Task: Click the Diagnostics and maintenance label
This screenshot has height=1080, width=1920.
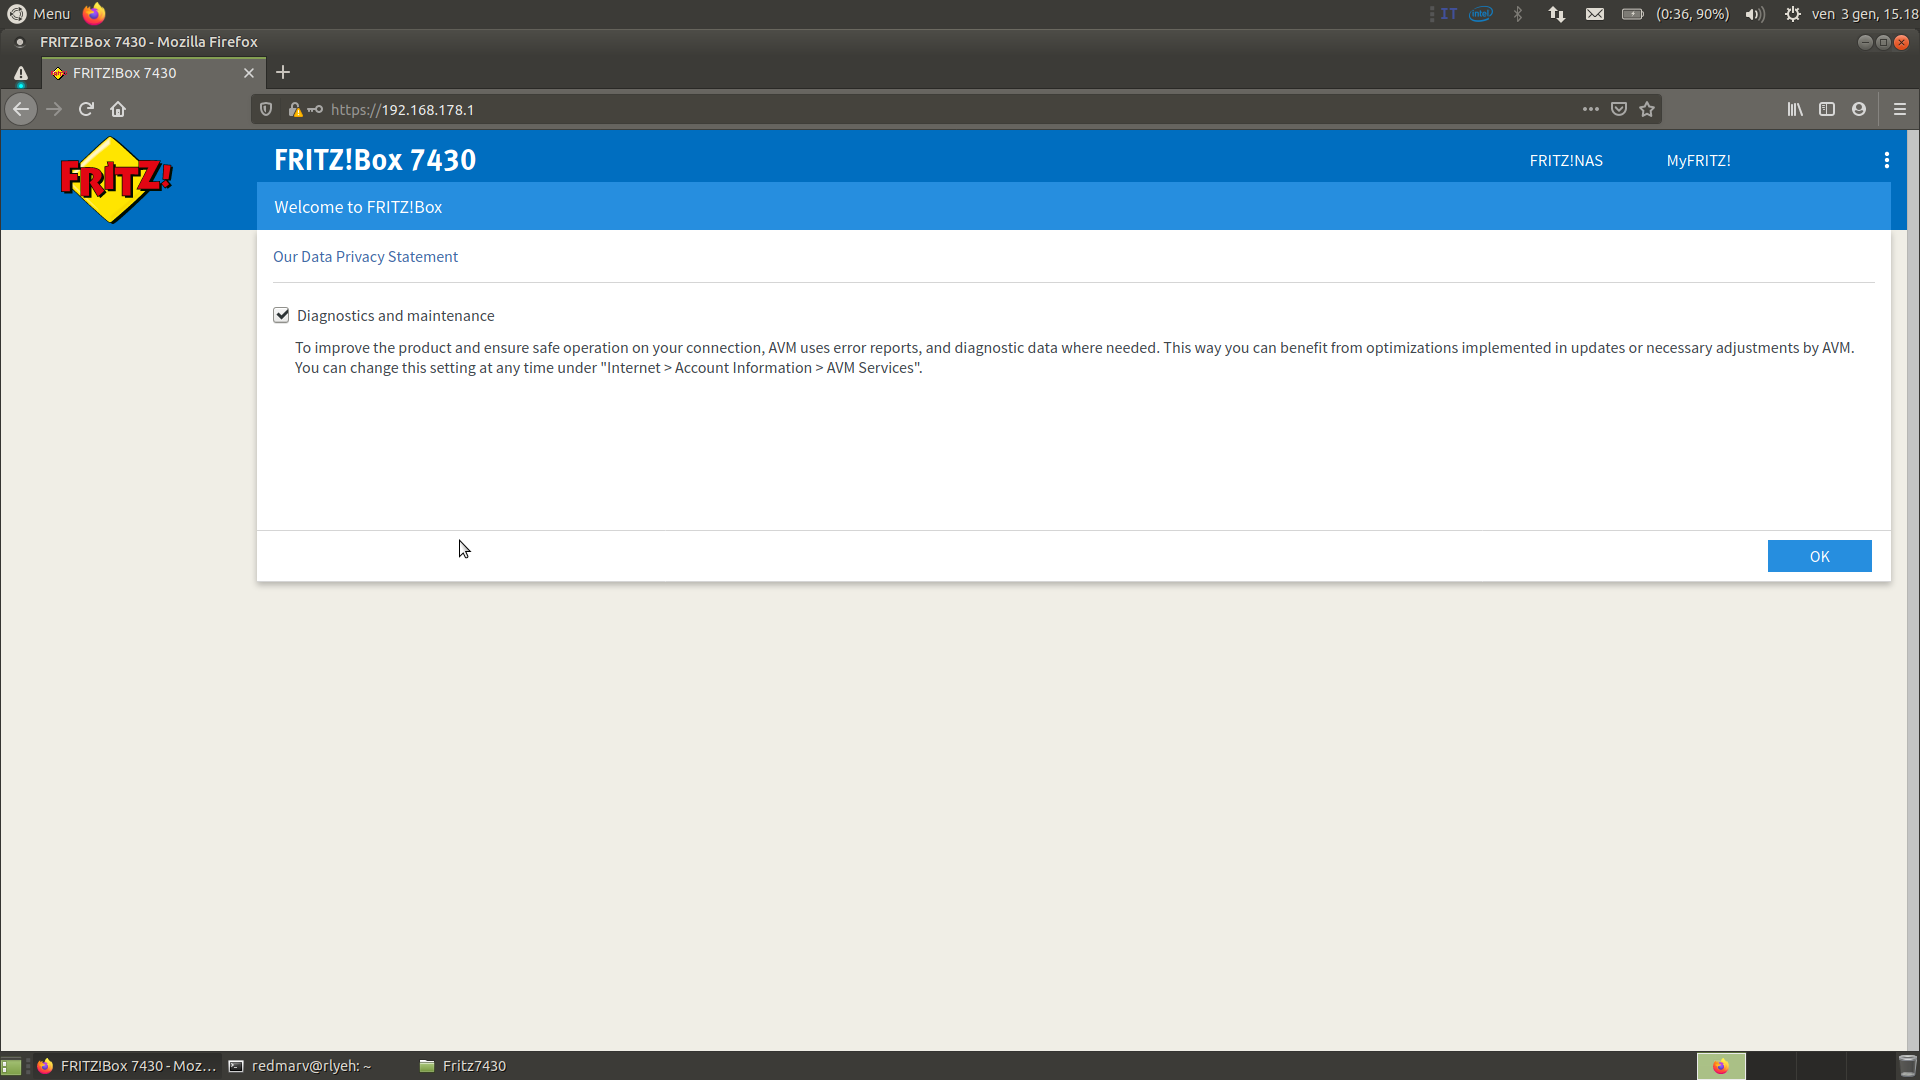Action: click(x=395, y=316)
